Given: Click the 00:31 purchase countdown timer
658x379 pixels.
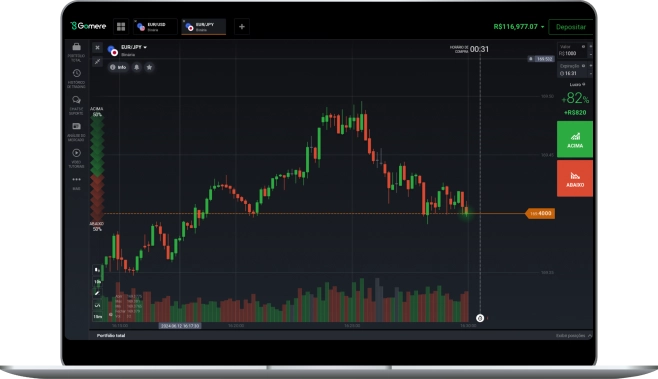Looking at the screenshot, I should tap(479, 49).
